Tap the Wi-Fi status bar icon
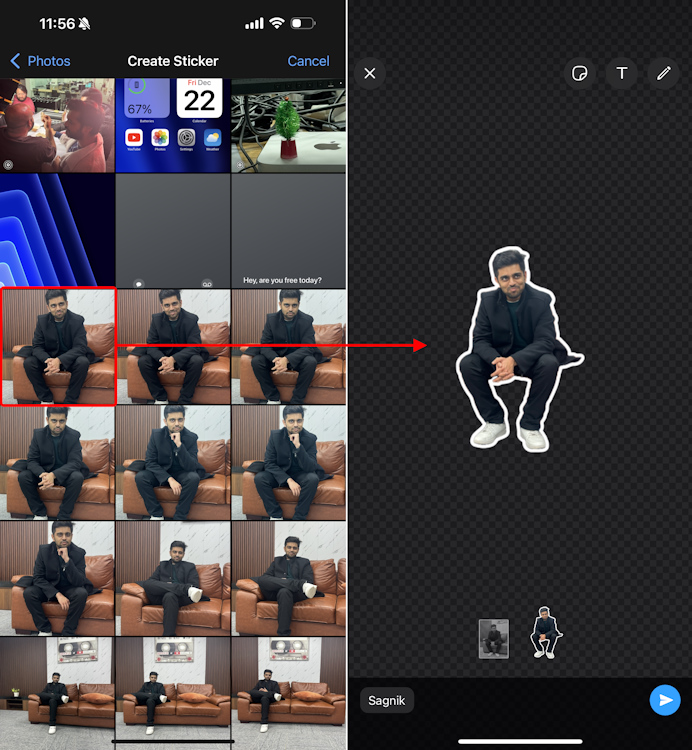692x750 pixels. pyautogui.click(x=277, y=23)
